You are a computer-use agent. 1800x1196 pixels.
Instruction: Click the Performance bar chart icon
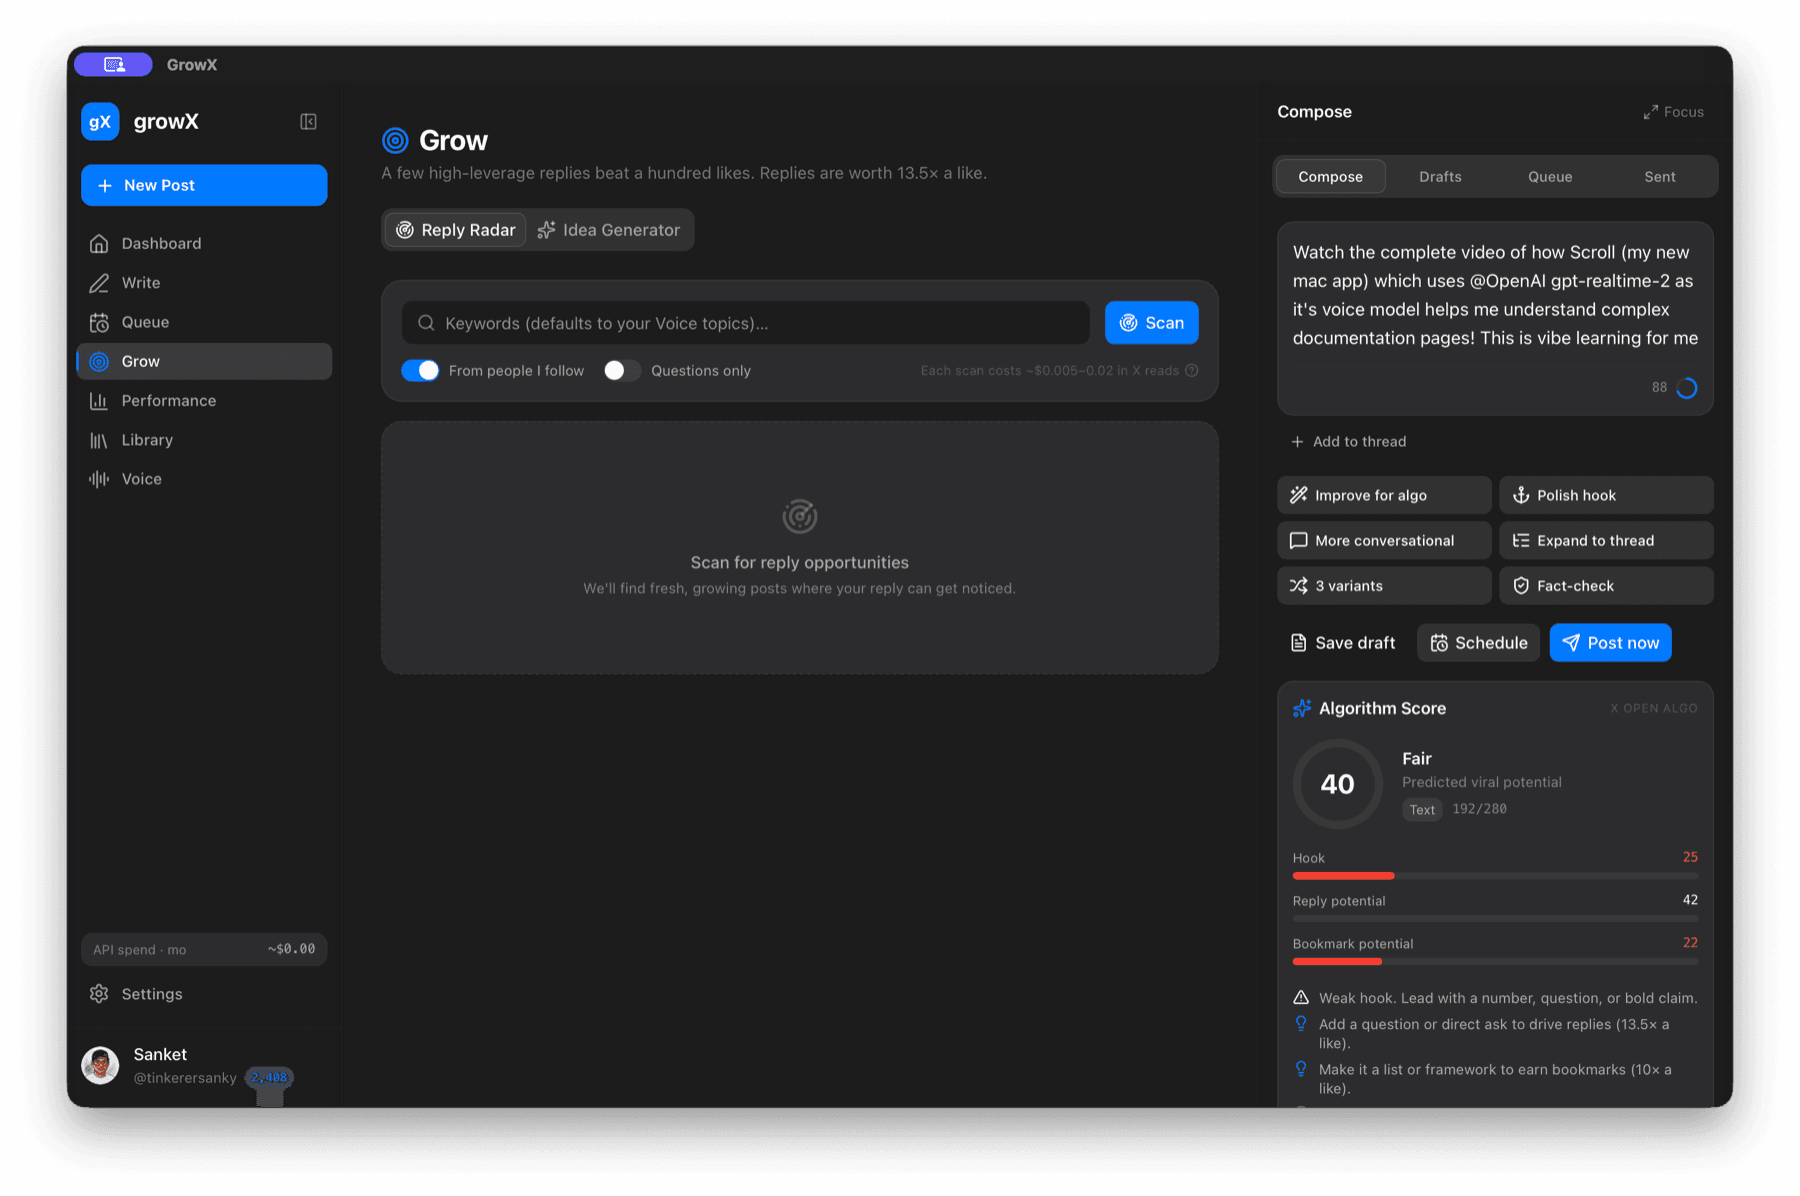(x=99, y=401)
